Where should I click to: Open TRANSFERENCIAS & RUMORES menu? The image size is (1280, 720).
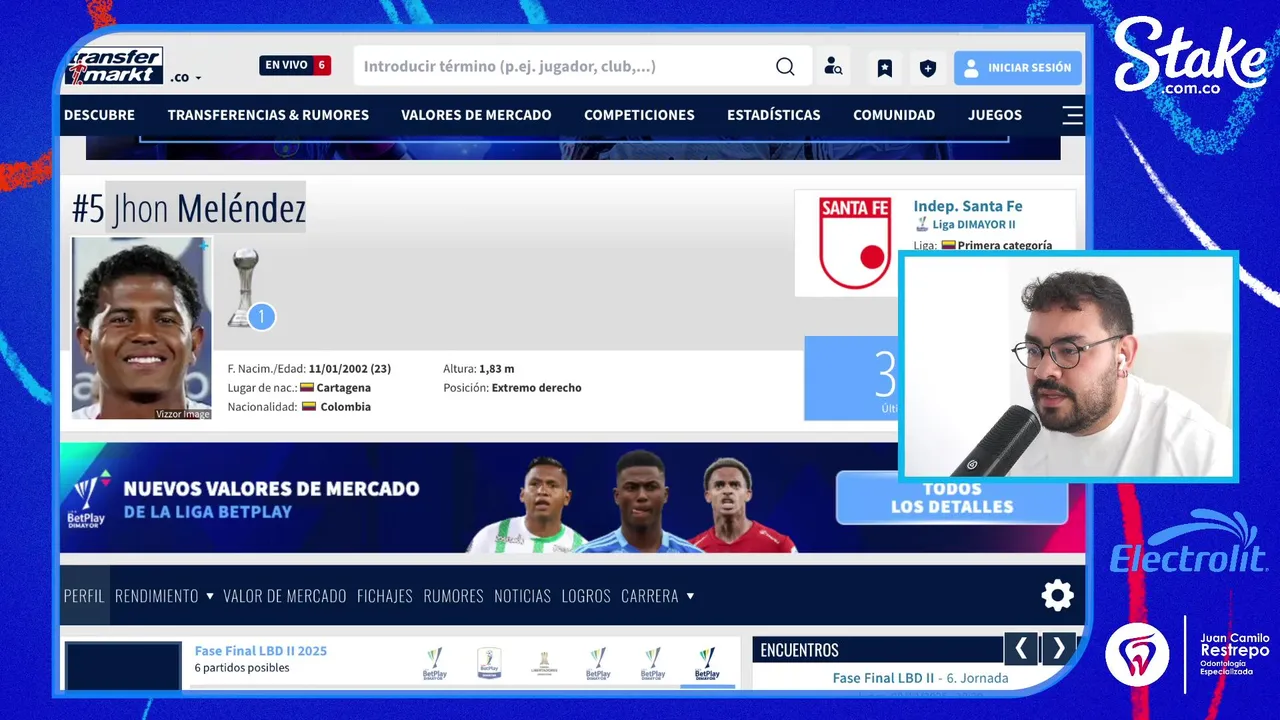click(x=268, y=115)
